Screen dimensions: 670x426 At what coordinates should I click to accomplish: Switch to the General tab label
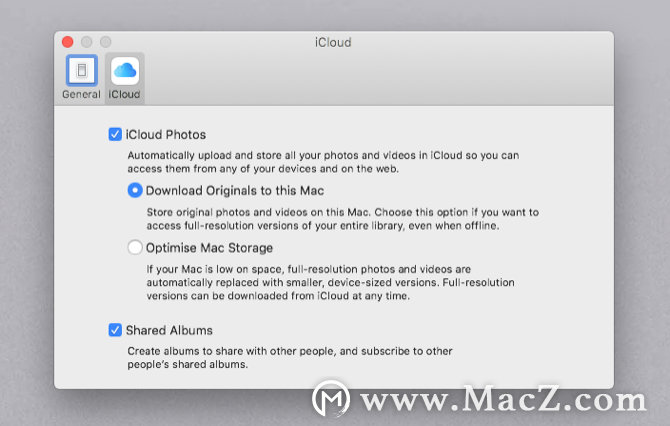[x=81, y=94]
